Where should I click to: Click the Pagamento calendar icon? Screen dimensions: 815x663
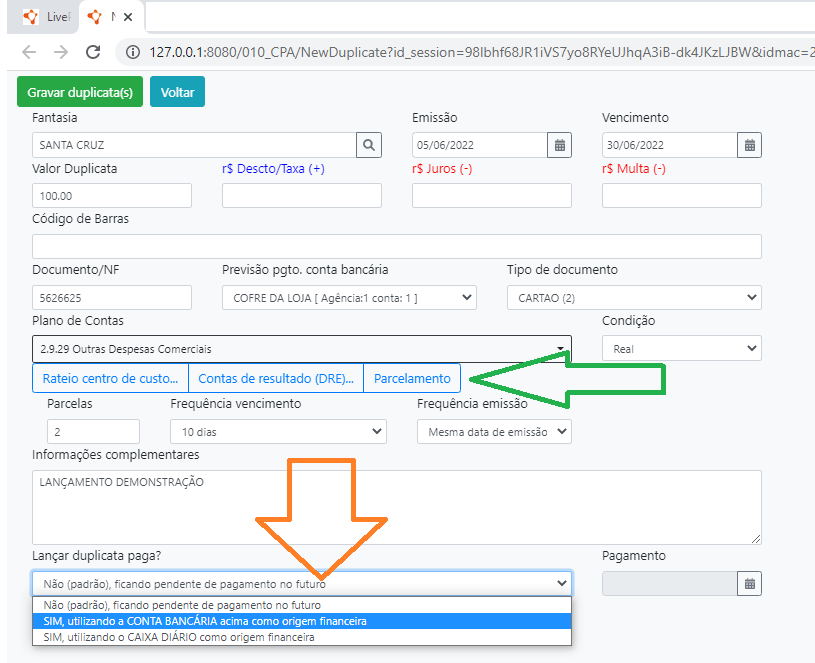(750, 584)
